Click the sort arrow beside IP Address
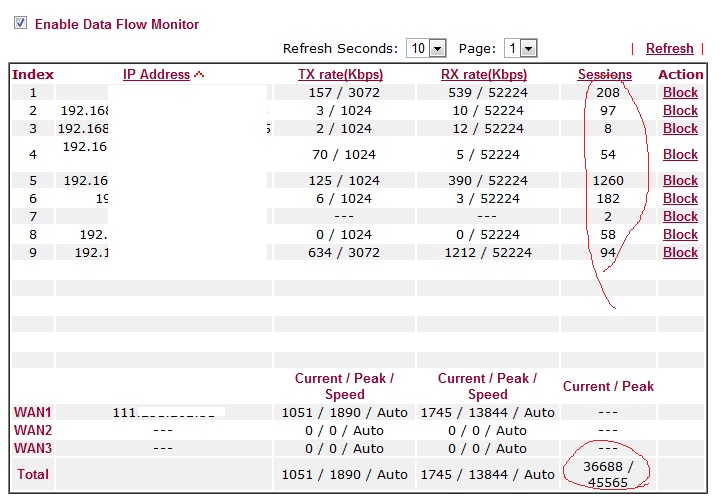Image resolution: width=721 pixels, height=497 pixels. (198, 74)
